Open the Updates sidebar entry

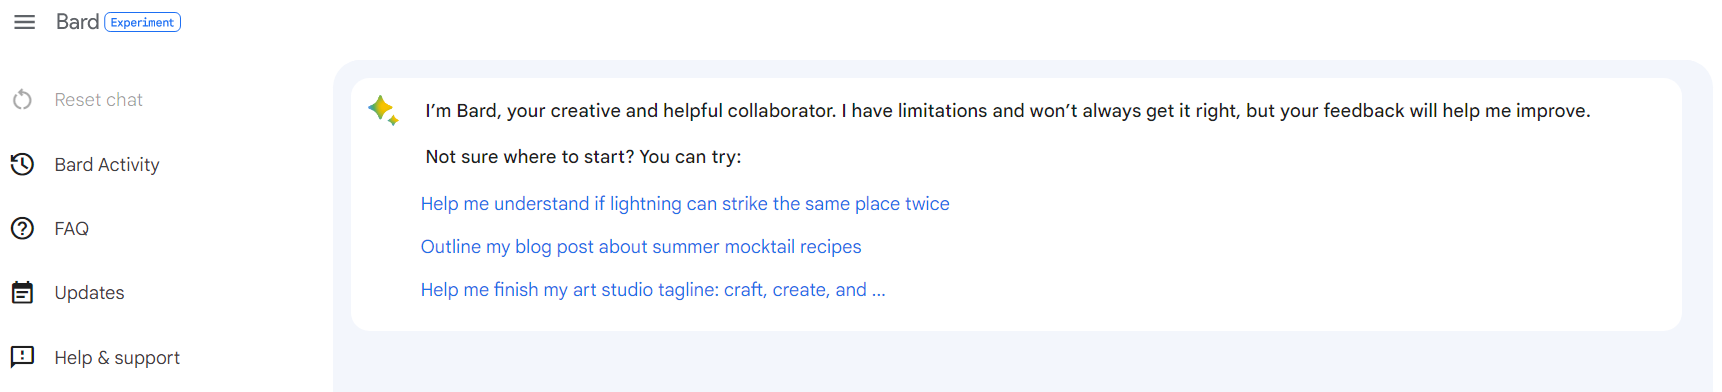tap(90, 293)
